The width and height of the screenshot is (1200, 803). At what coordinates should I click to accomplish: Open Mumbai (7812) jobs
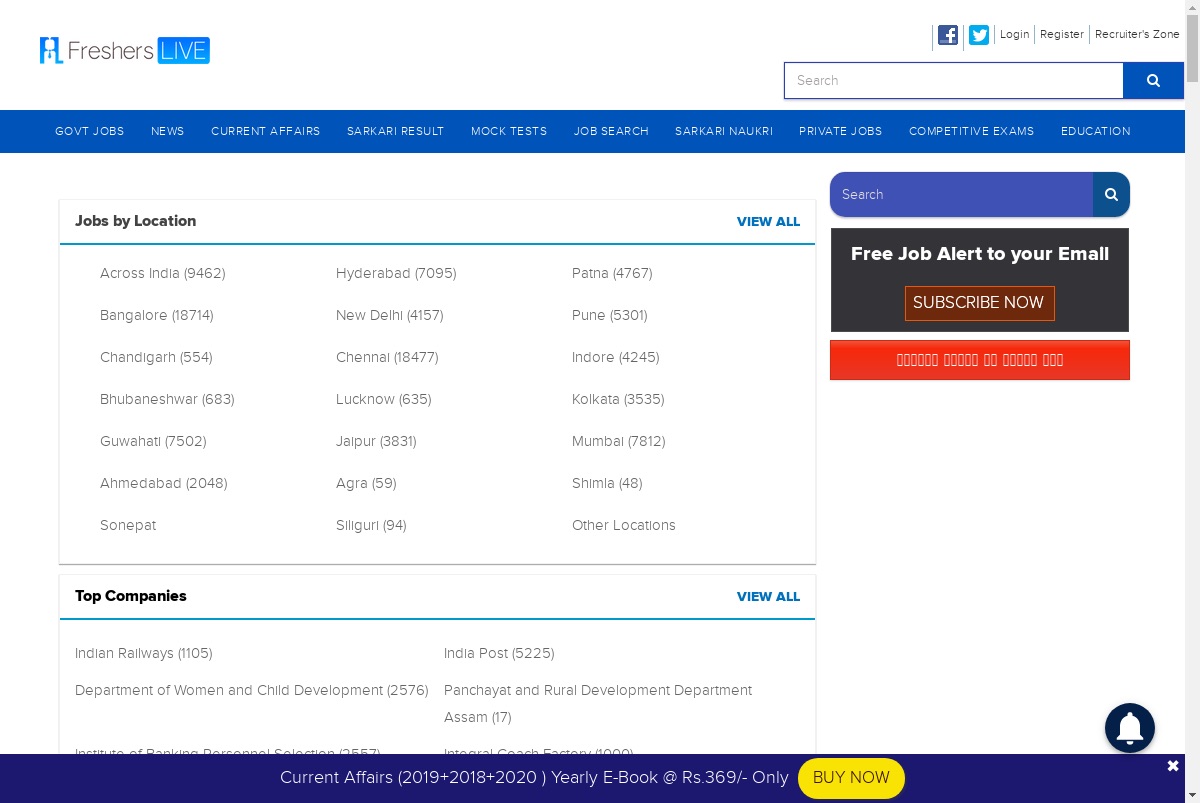619,441
